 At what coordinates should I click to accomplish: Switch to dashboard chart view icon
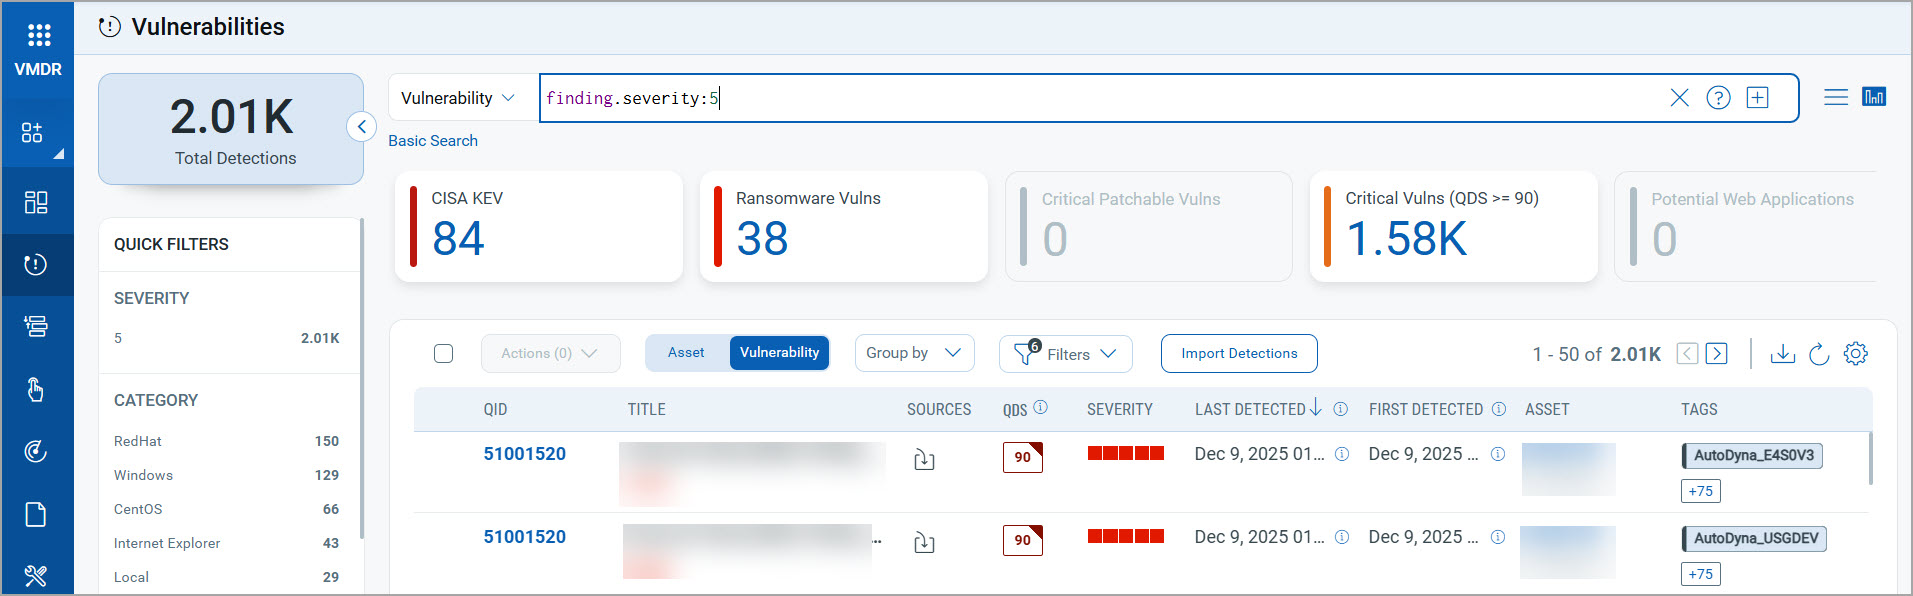1874,97
